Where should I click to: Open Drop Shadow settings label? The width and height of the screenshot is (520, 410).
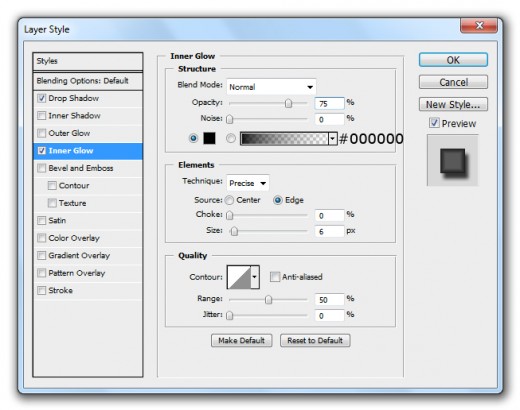pyautogui.click(x=74, y=98)
